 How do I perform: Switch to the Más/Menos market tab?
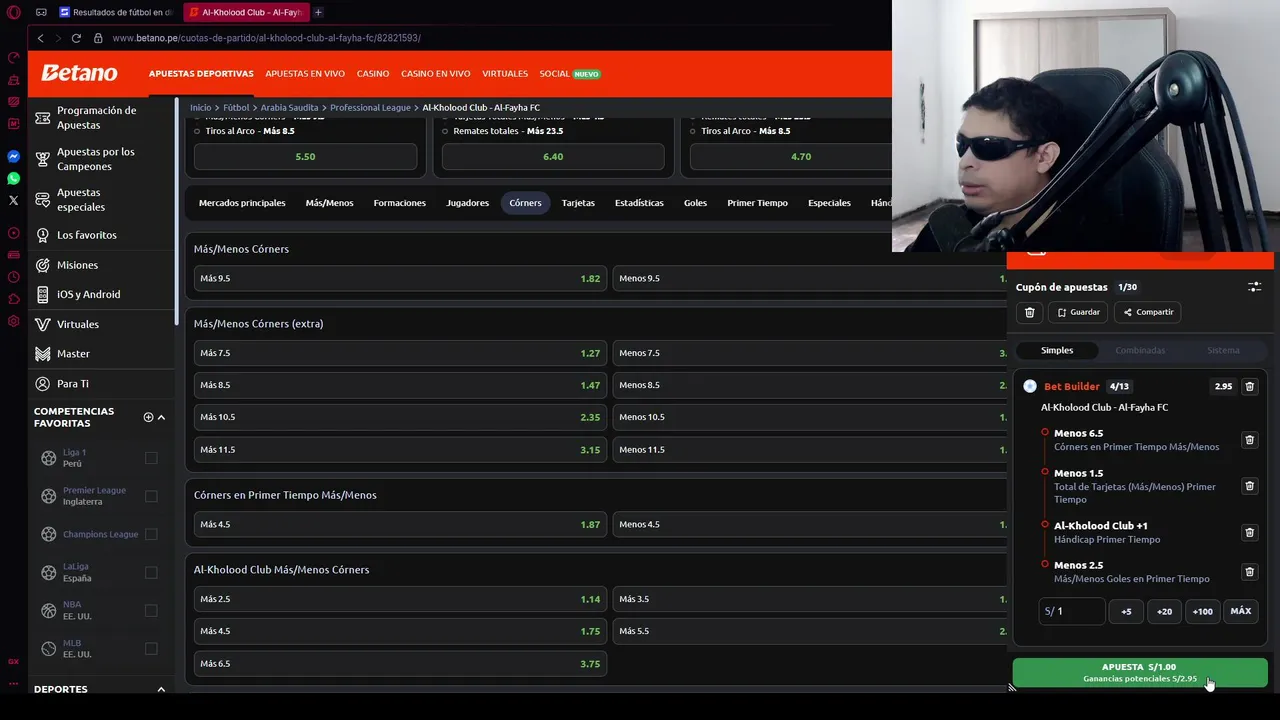click(x=329, y=203)
